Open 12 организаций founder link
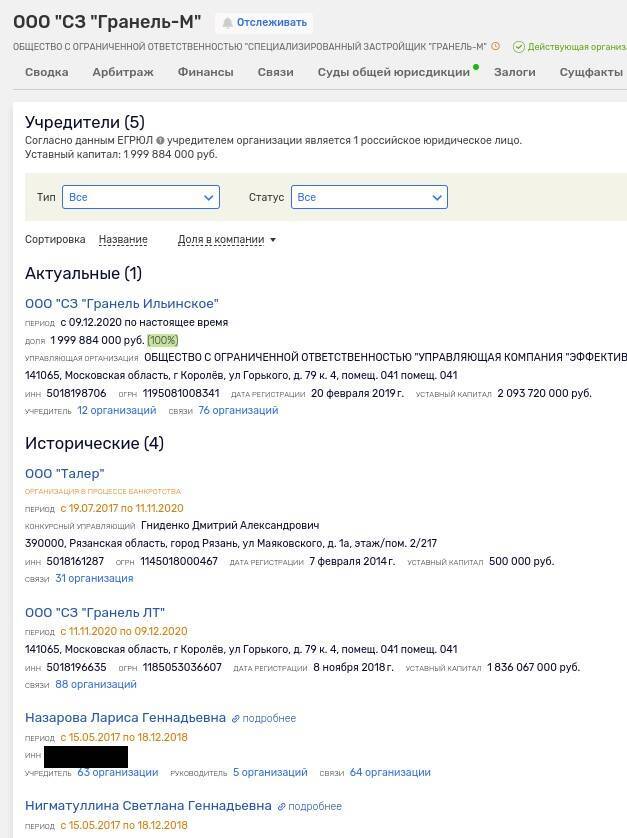The width and height of the screenshot is (627, 838). click(117, 410)
